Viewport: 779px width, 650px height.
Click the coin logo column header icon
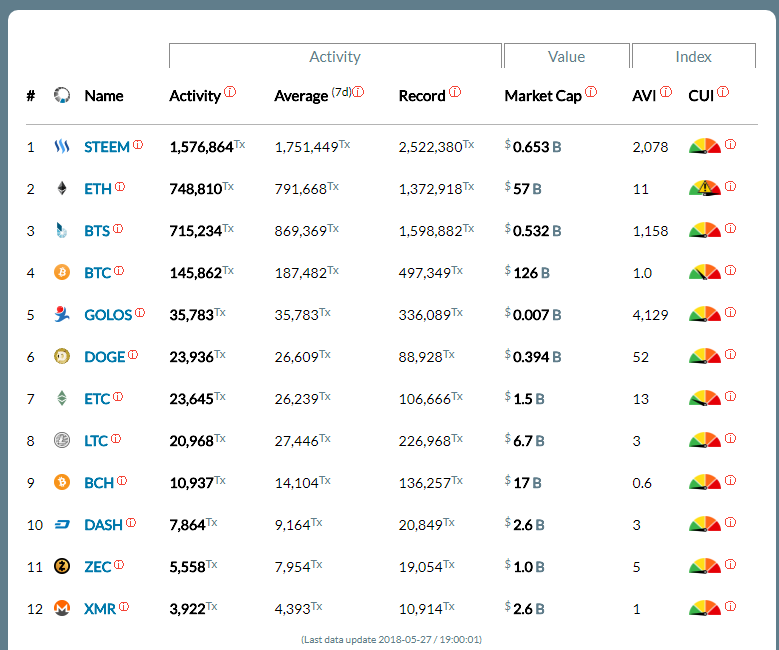click(62, 95)
